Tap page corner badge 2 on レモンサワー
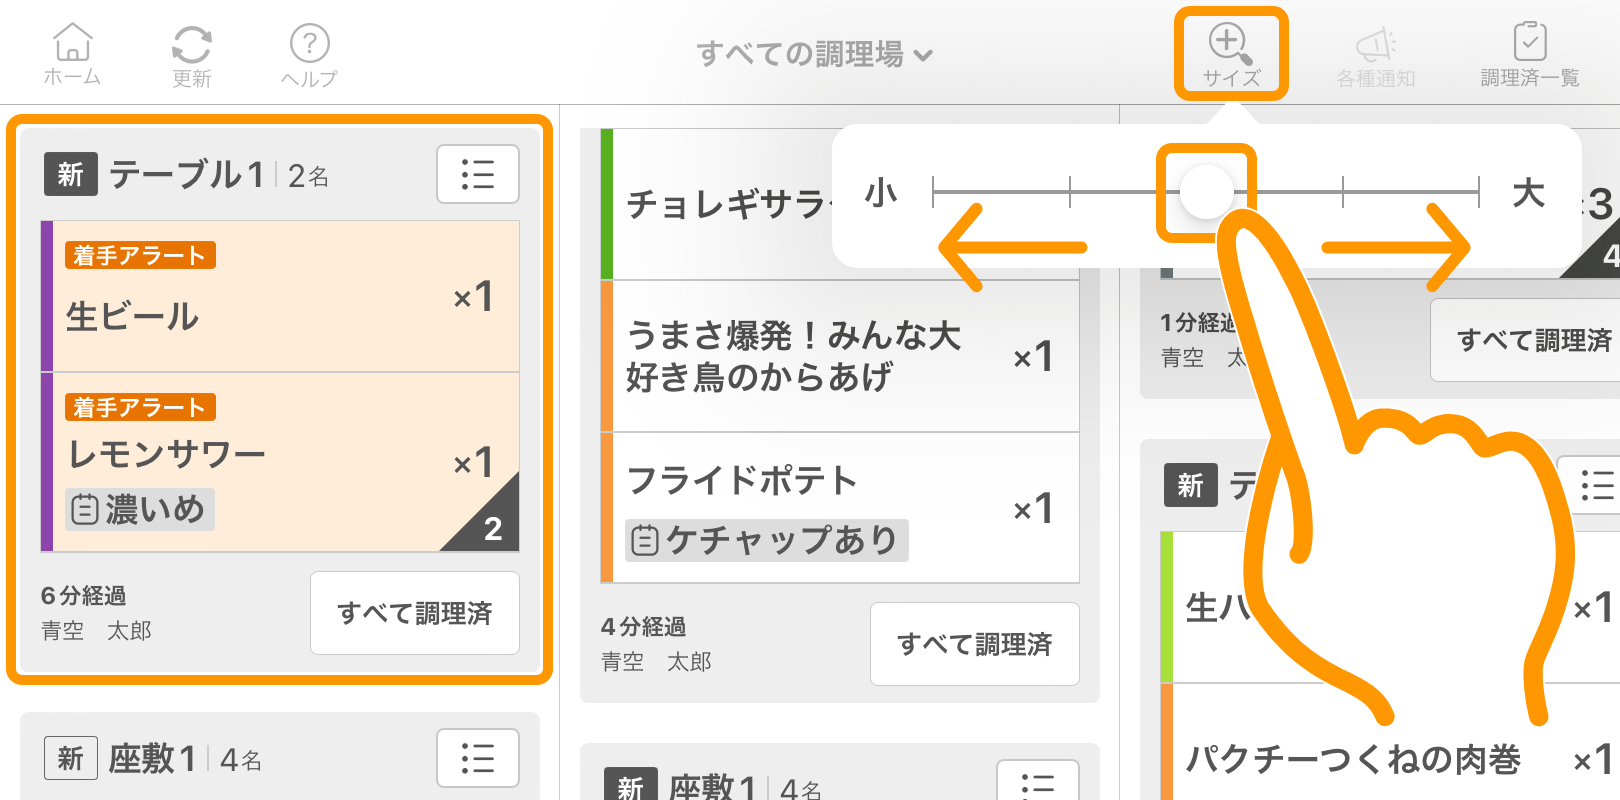Viewport: 1620px width, 800px height. (492, 528)
